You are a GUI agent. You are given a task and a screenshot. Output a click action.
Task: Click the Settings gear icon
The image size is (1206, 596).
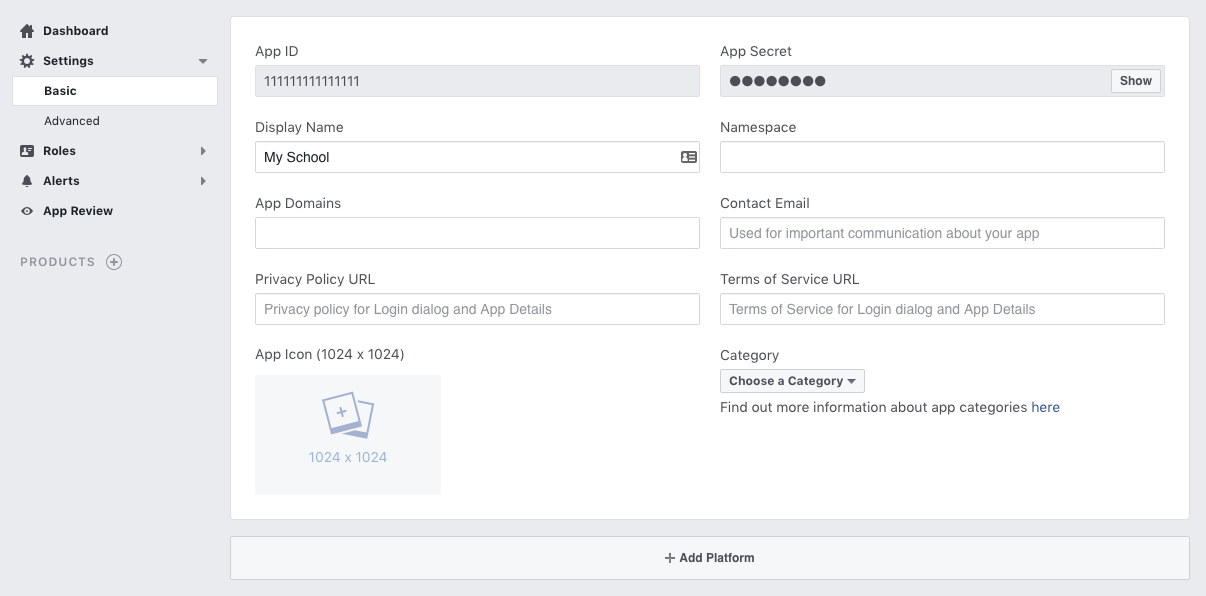point(27,61)
